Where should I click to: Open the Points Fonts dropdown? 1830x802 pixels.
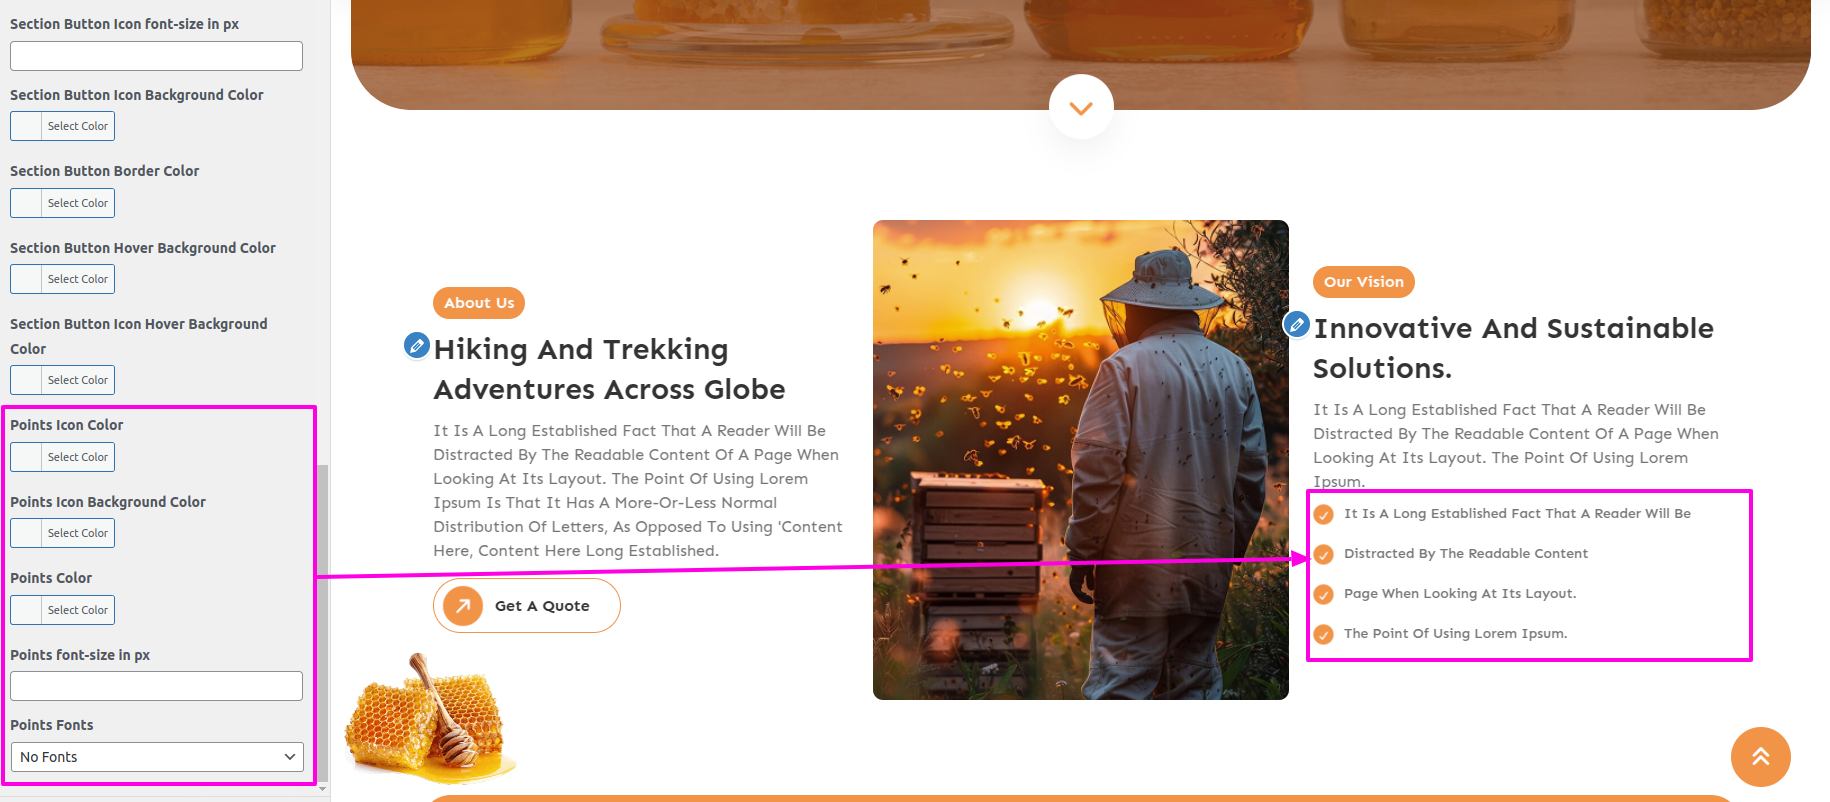click(x=156, y=757)
